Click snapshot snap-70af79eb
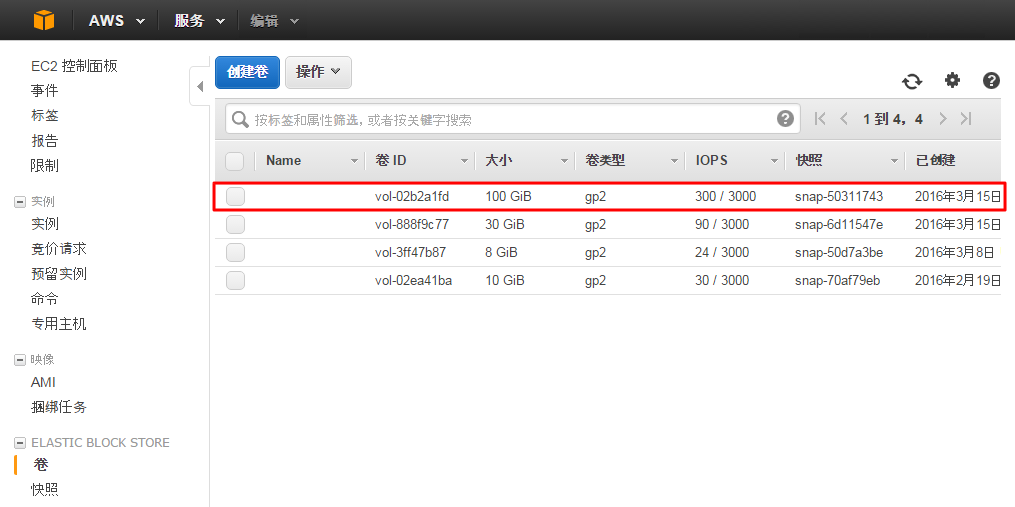This screenshot has height=507, width=1015. point(838,280)
